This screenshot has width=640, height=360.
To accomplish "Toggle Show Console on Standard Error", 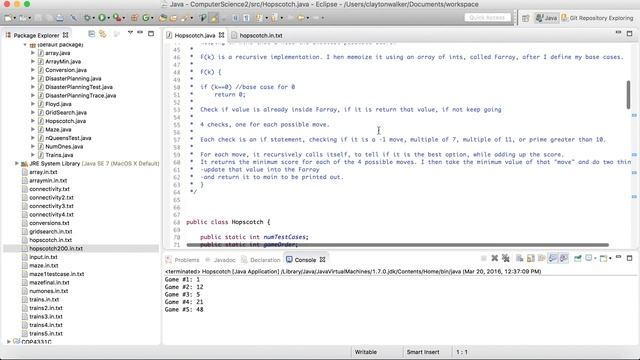I will click(x=564, y=258).
